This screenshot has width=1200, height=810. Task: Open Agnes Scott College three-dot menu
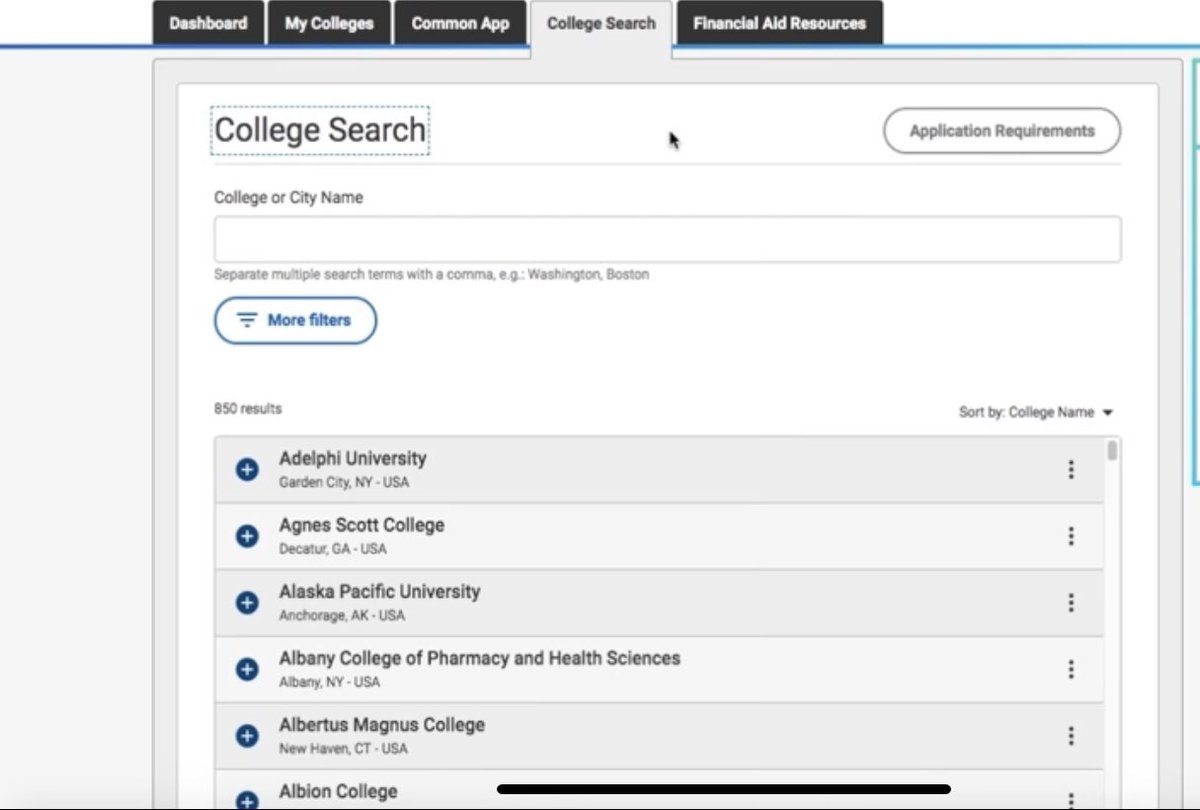point(1071,536)
